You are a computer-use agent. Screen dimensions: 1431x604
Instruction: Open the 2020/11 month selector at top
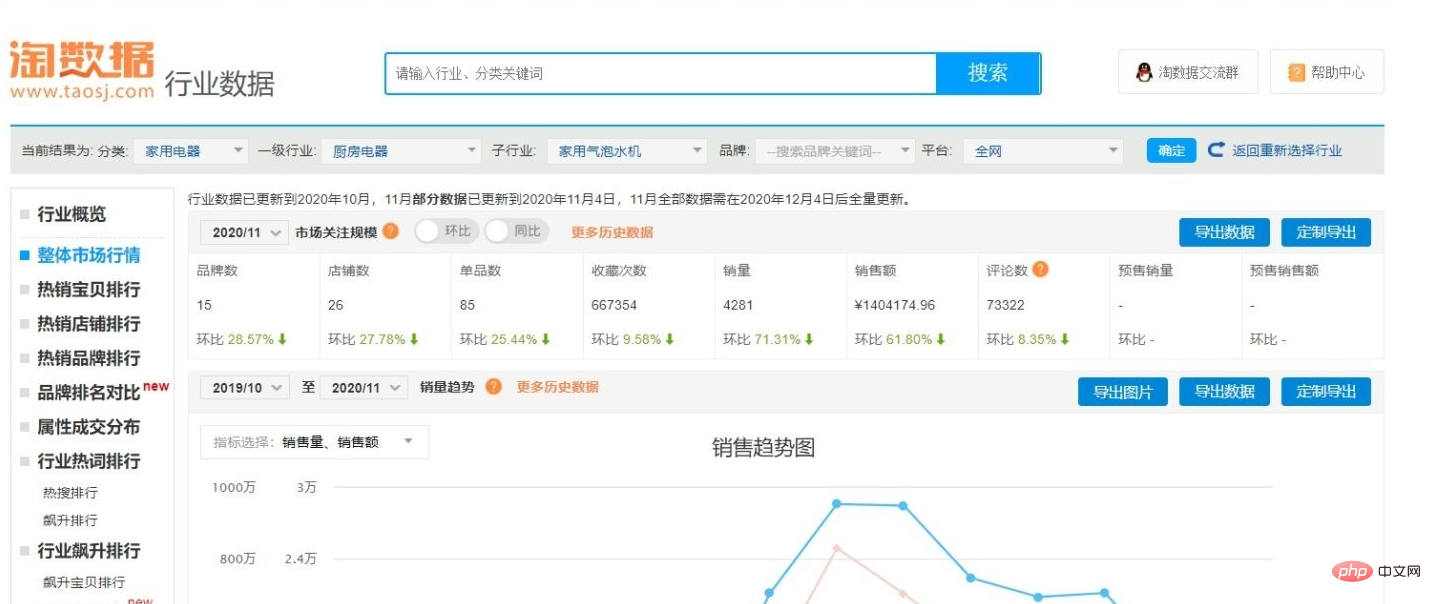tap(245, 232)
